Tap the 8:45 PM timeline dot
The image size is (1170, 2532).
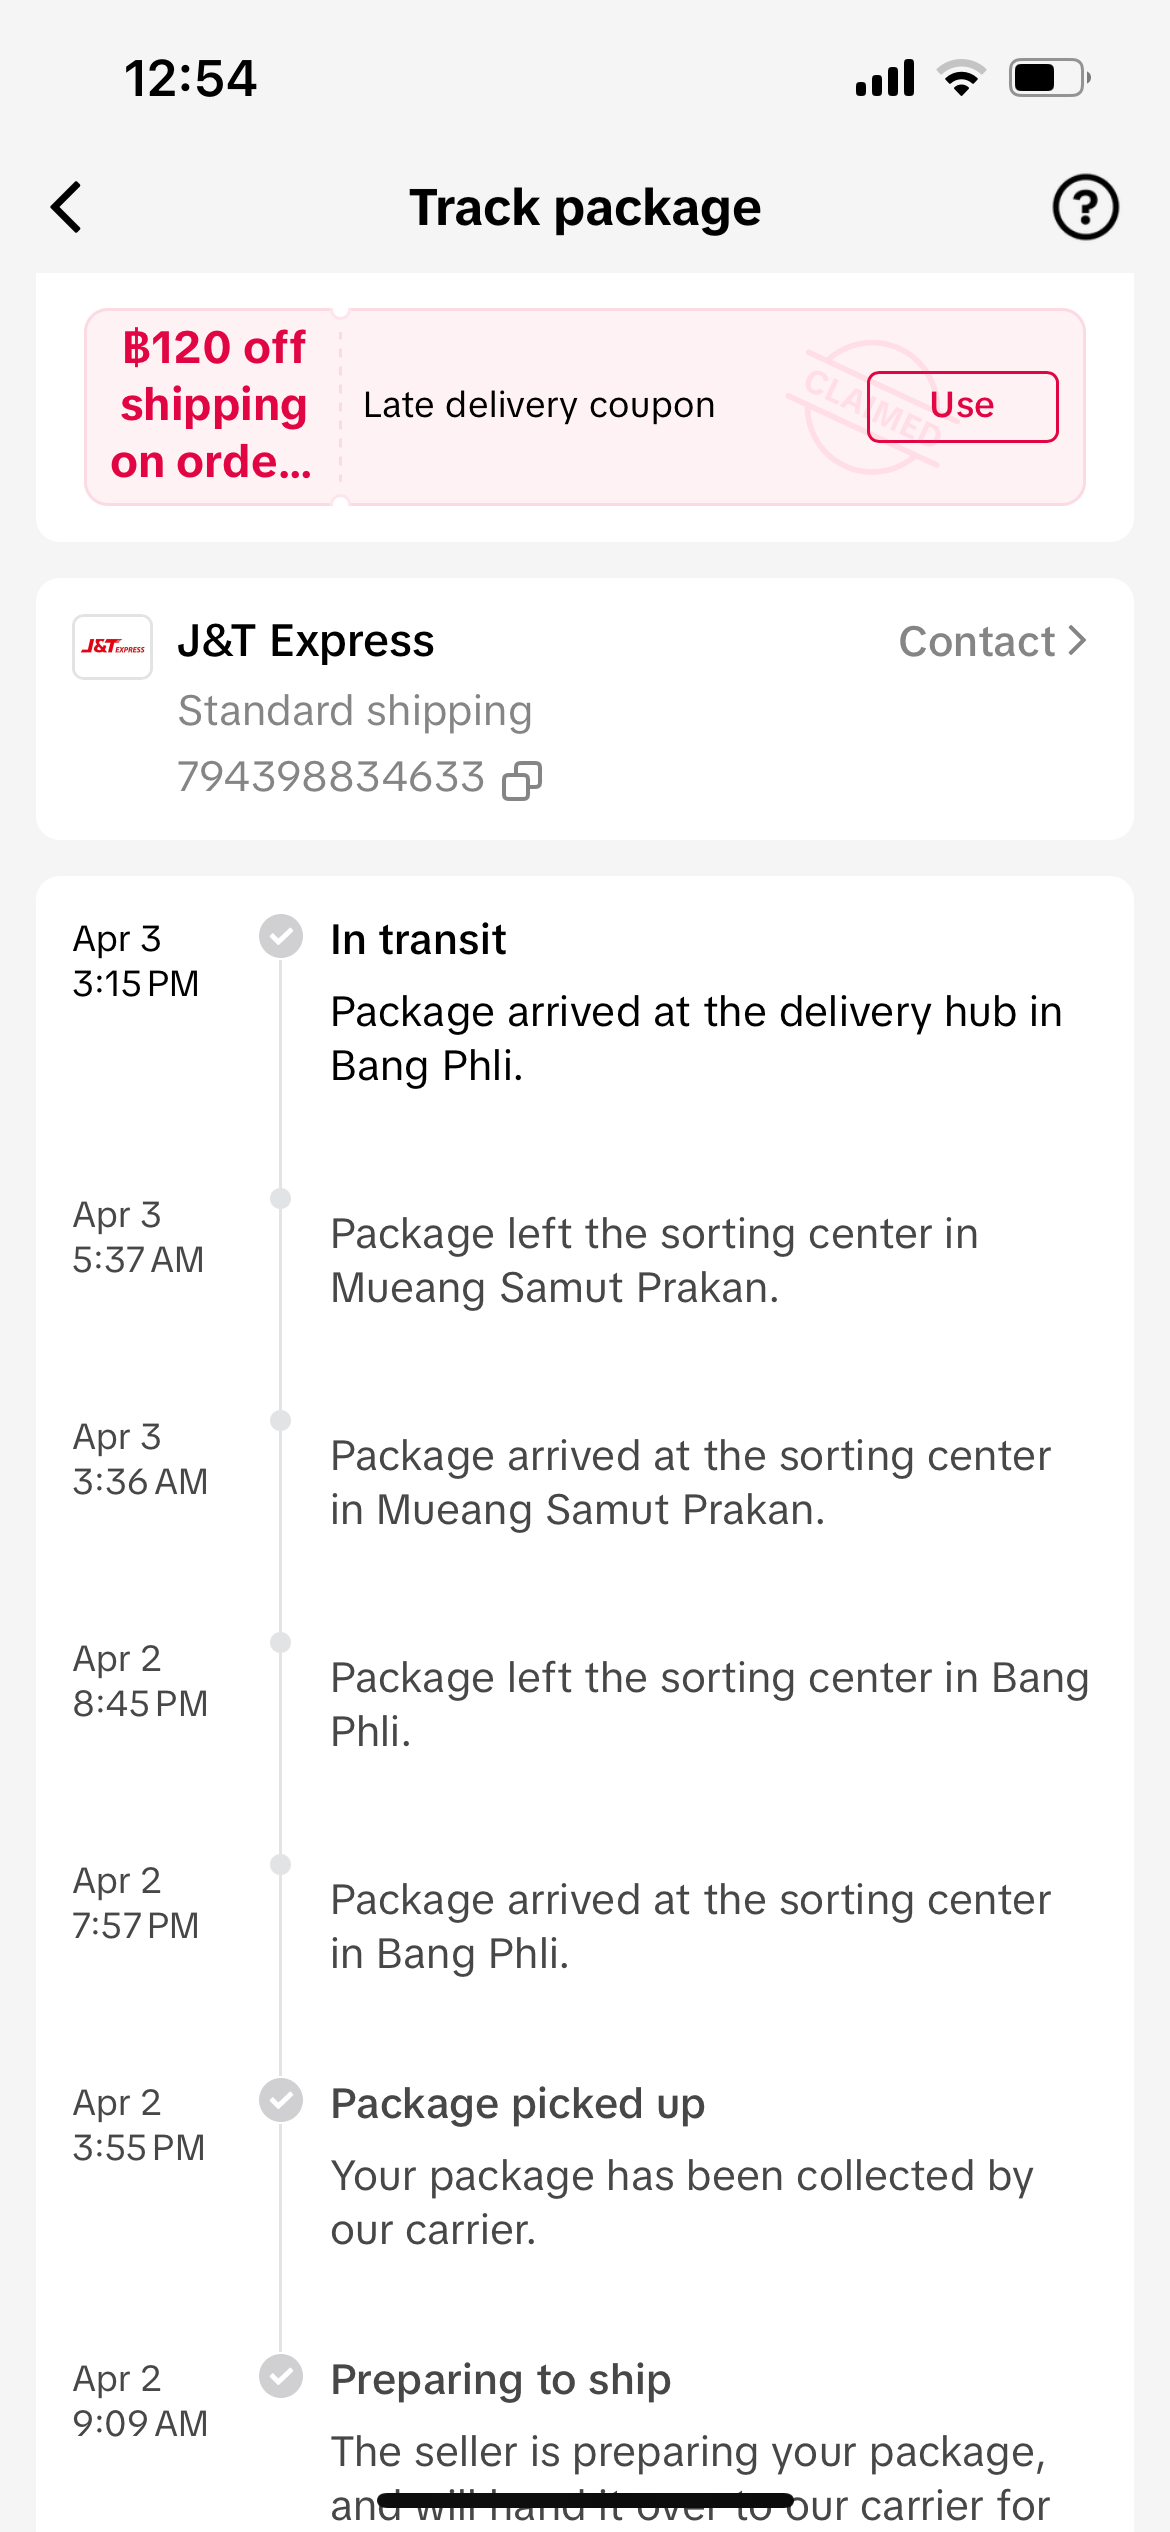click(x=281, y=1642)
